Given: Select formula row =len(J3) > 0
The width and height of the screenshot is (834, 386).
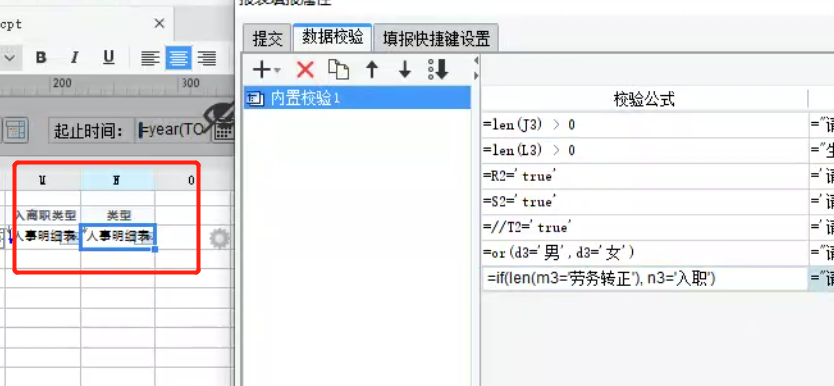Looking at the screenshot, I should pos(644,125).
